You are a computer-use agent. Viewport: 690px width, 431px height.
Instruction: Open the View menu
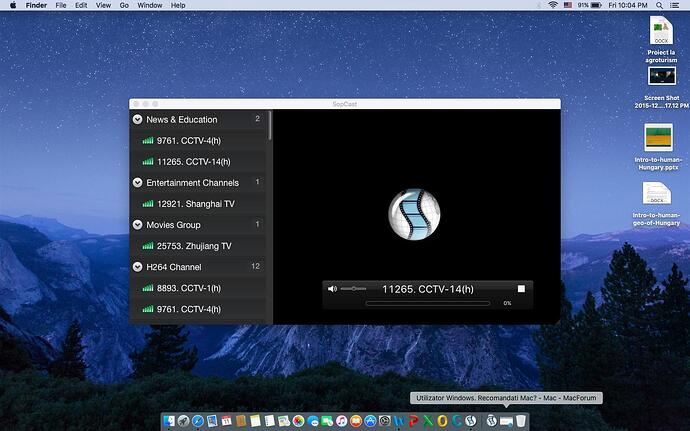coord(104,6)
